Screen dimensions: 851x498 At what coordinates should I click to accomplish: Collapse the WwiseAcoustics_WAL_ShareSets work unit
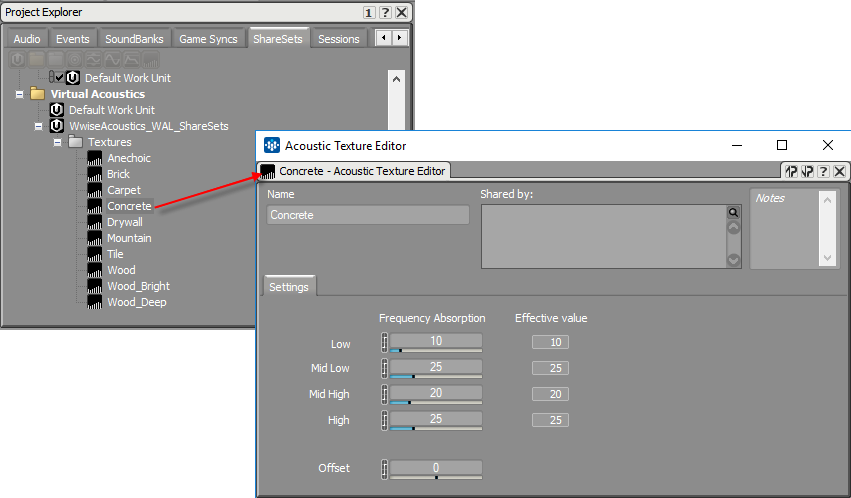(x=38, y=126)
